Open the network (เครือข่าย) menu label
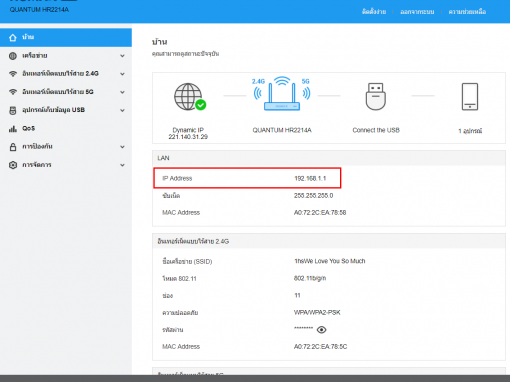 (x=35, y=56)
